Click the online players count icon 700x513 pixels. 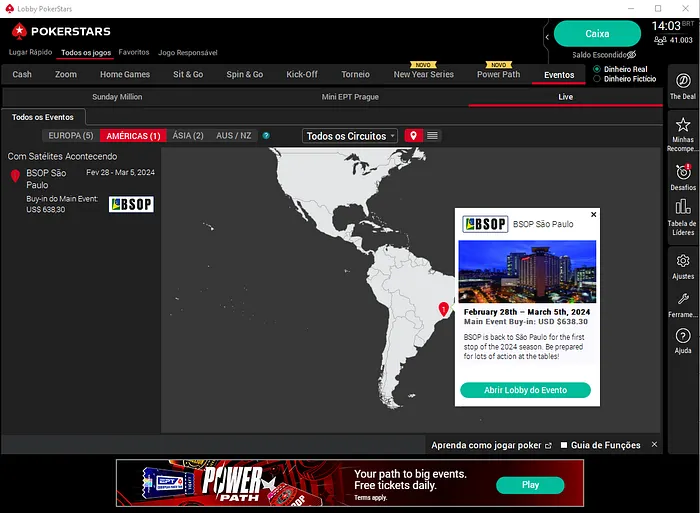pos(660,40)
